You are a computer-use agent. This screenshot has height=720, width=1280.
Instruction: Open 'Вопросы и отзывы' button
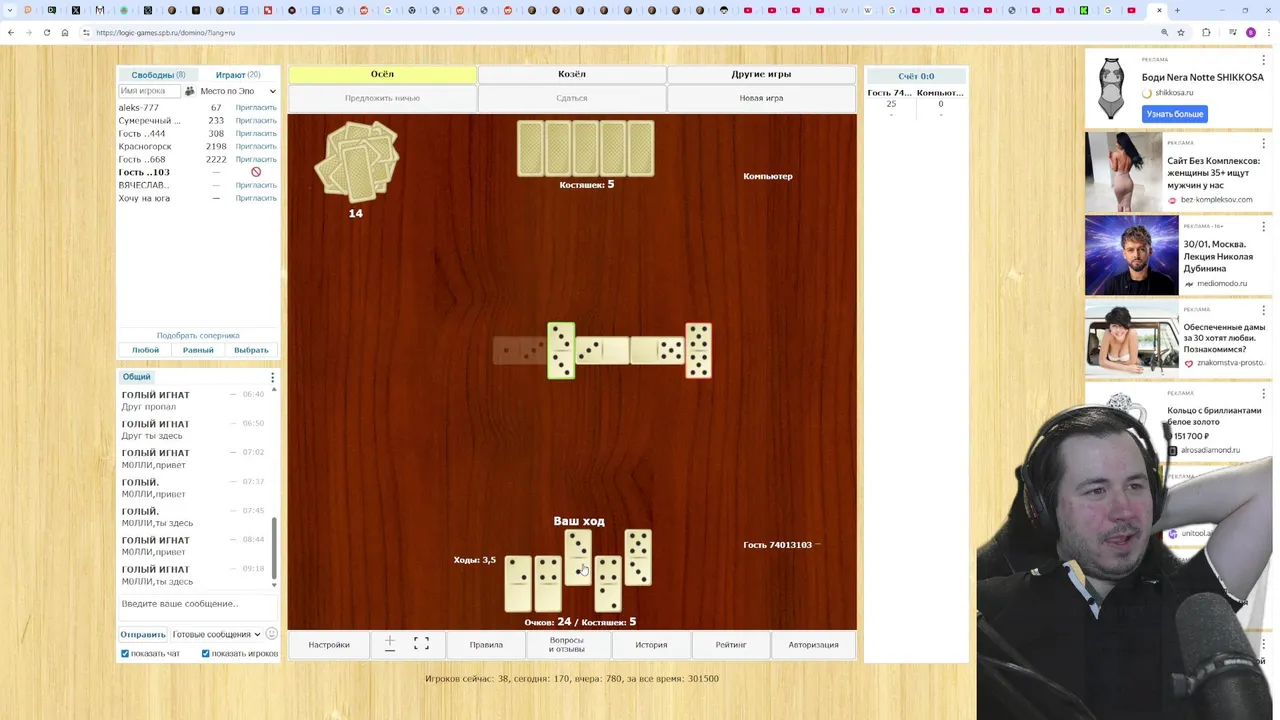(x=566, y=645)
